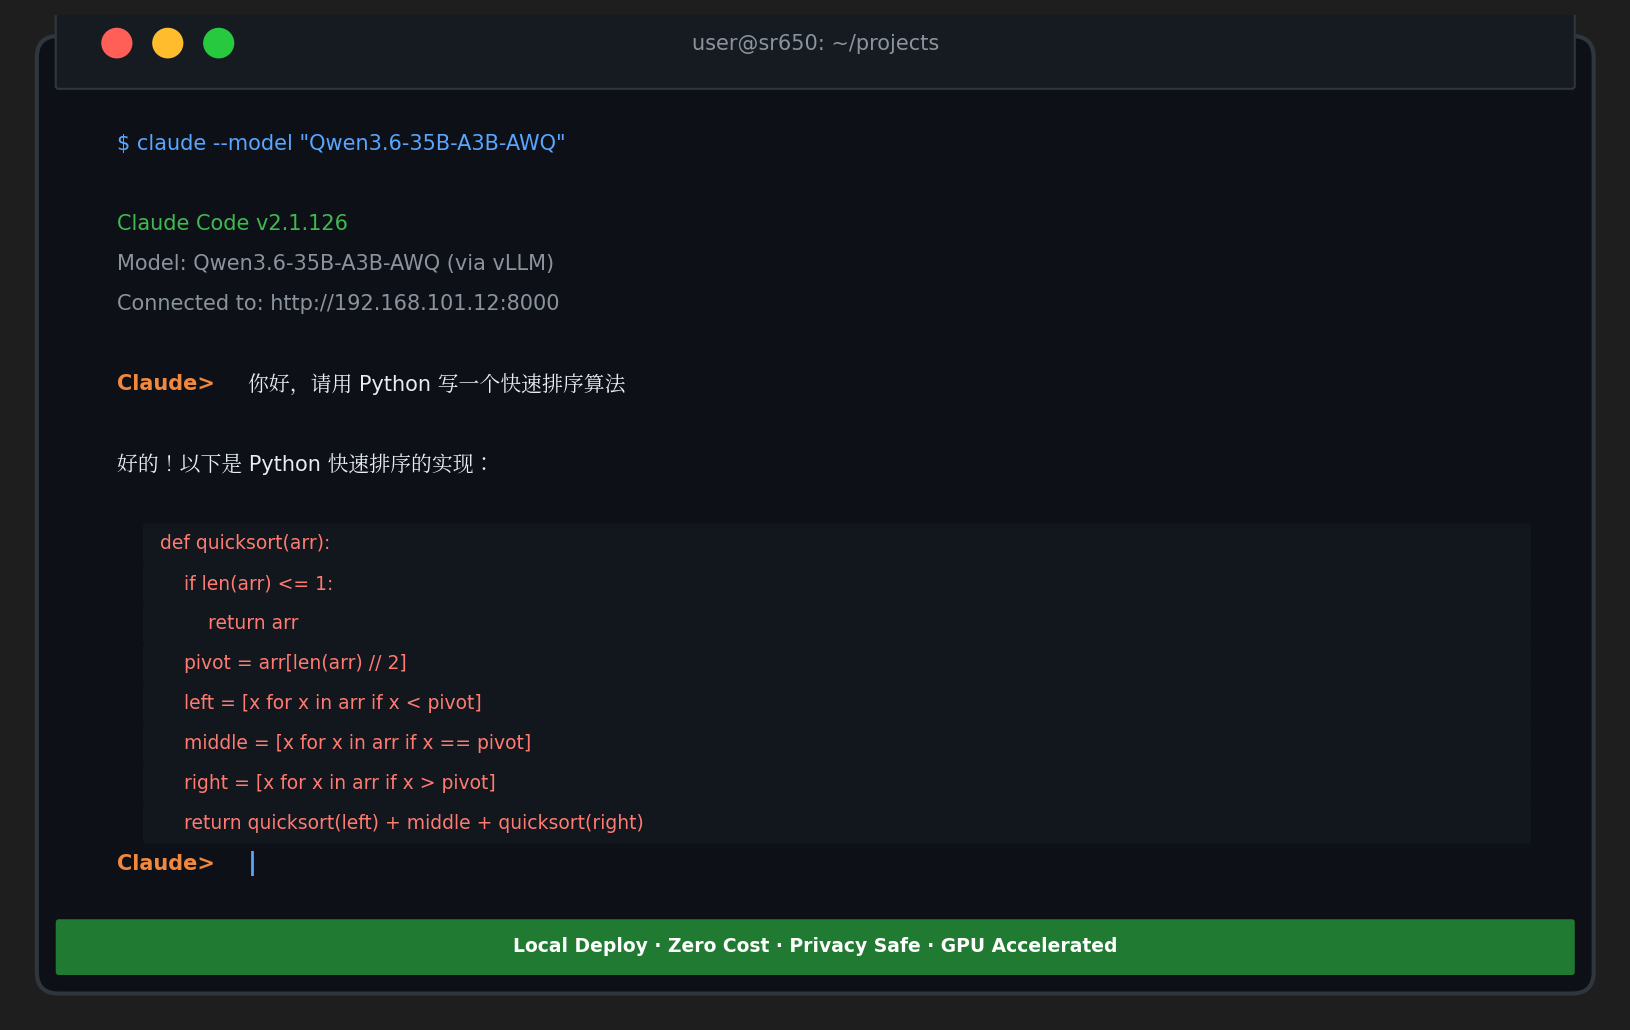Click the window title user@sr650: ~/projects
Viewport: 1630px width, 1030px height.
point(815,43)
